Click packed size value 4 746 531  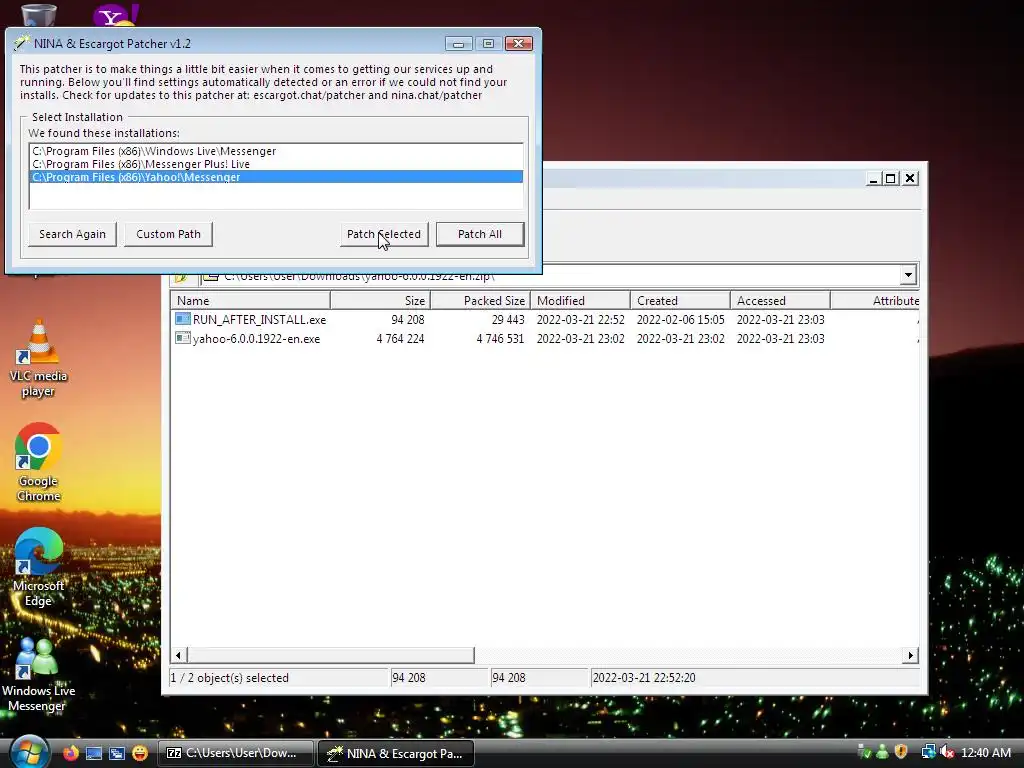[x=500, y=338]
